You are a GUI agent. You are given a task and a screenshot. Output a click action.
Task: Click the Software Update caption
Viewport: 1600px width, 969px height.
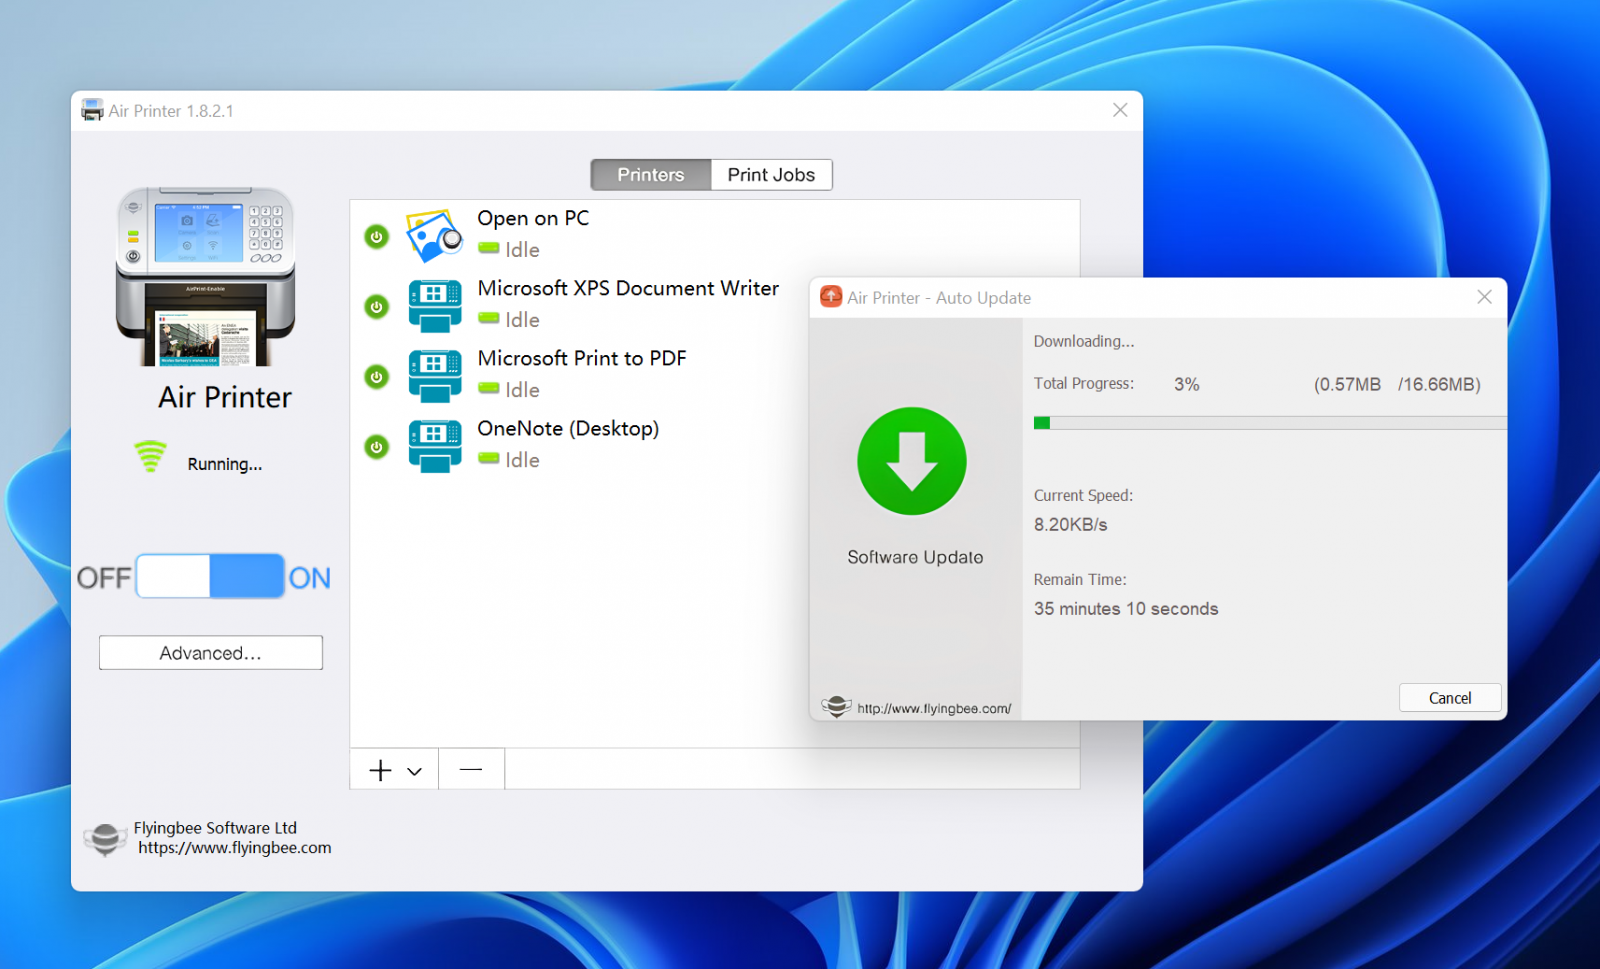[x=915, y=557]
